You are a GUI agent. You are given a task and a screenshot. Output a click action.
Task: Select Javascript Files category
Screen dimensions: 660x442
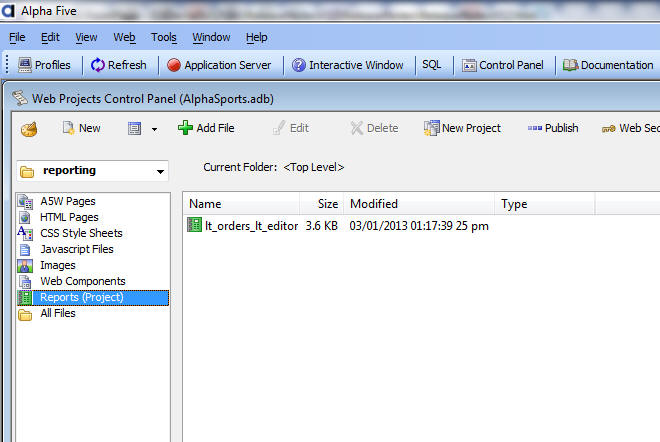[x=77, y=249]
